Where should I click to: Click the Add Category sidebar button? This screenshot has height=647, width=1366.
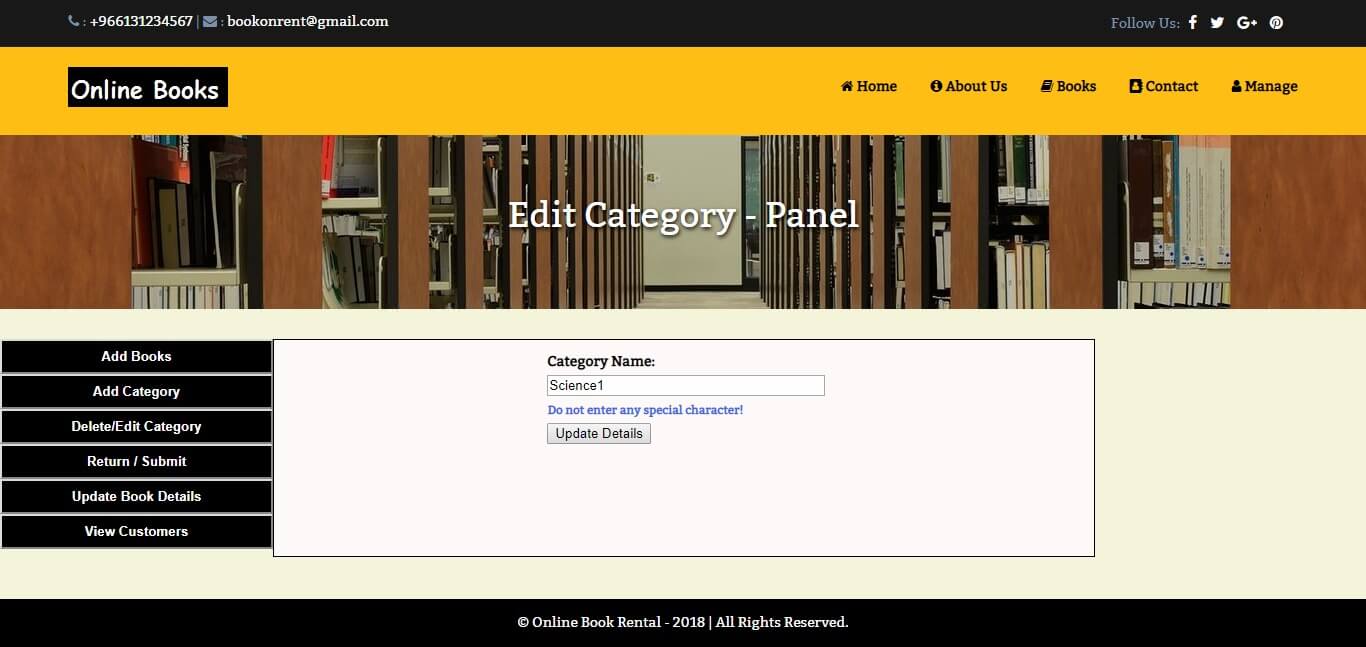point(136,392)
